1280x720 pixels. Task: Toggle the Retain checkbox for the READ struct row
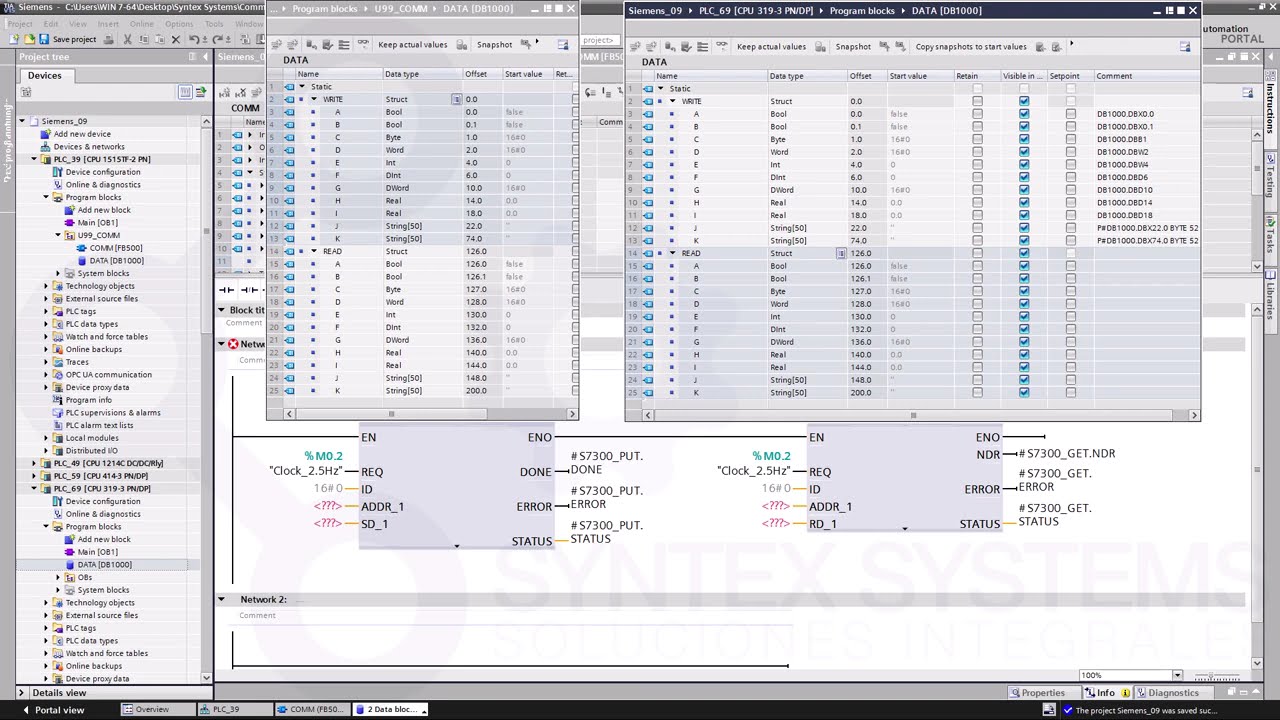point(977,253)
